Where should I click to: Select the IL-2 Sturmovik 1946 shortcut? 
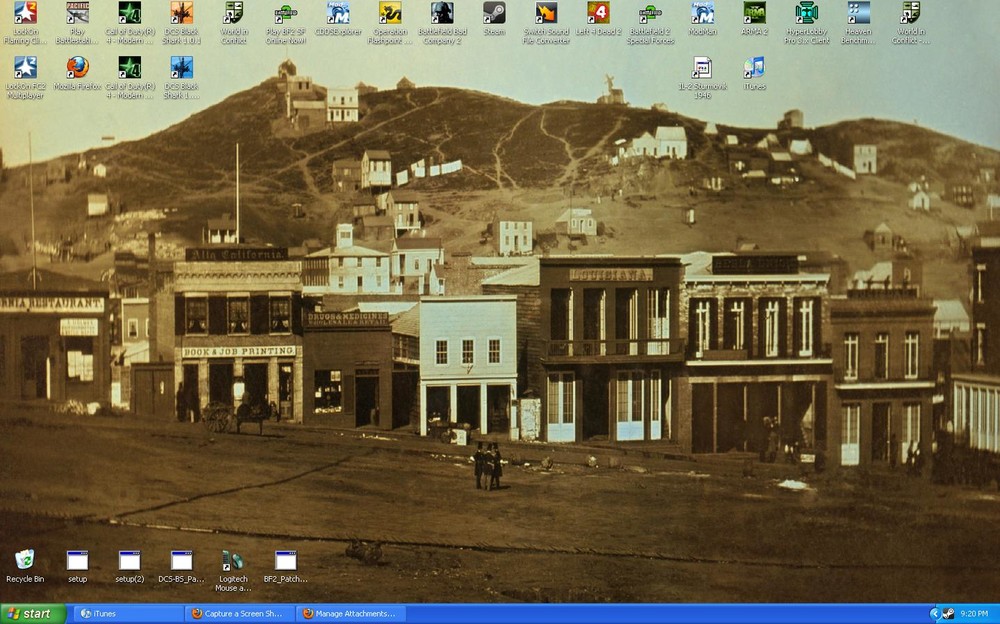[702, 68]
